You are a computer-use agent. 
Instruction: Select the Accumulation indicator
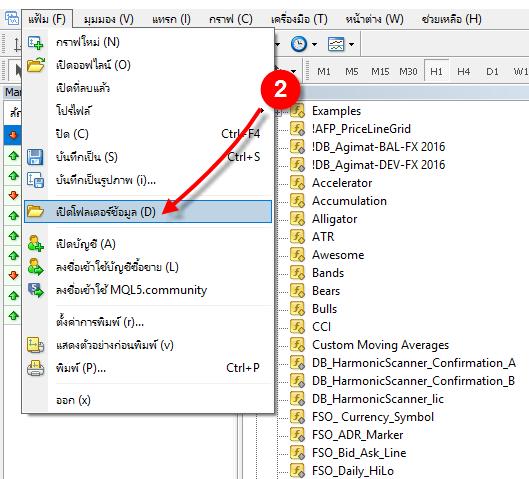coord(350,201)
